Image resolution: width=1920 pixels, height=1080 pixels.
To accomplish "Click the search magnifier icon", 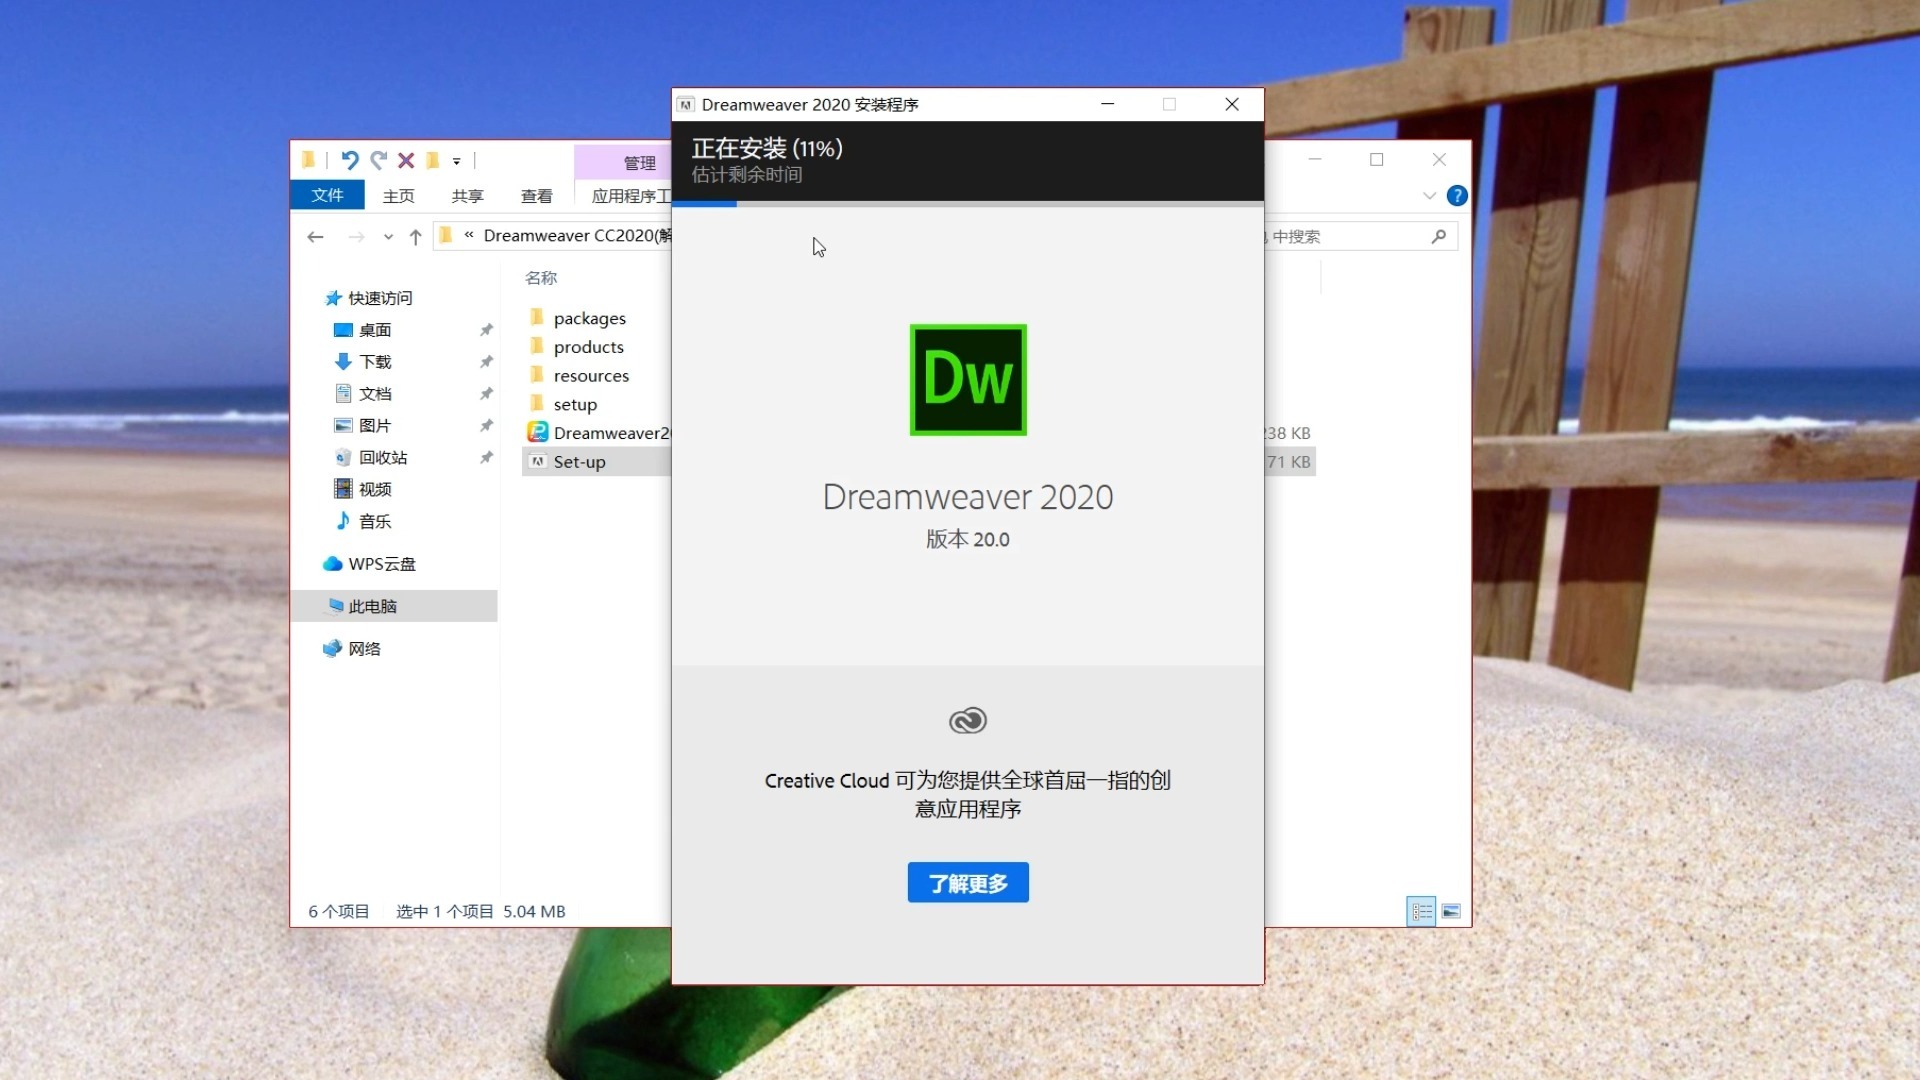I will point(1439,236).
